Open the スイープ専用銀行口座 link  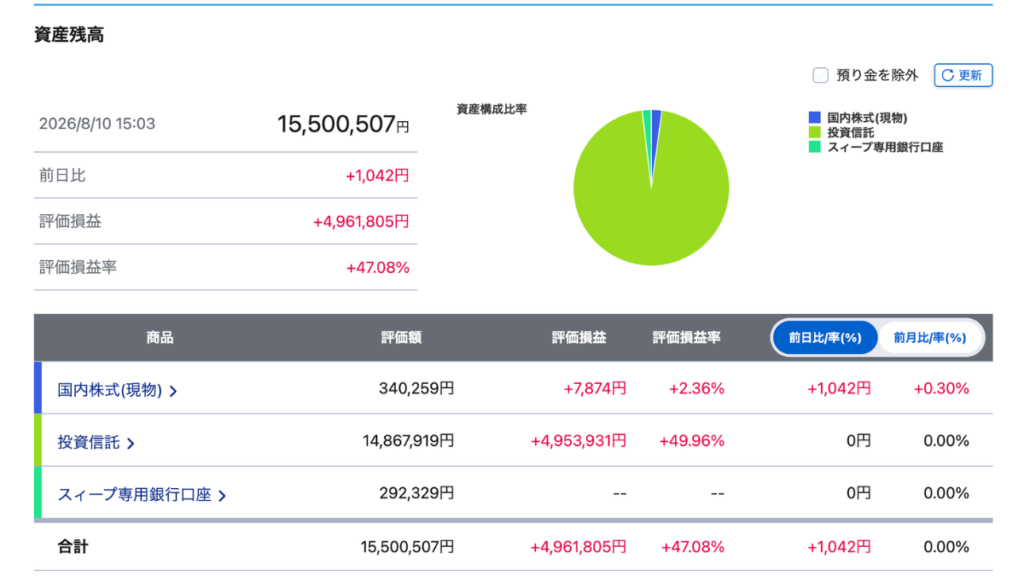coord(135,494)
